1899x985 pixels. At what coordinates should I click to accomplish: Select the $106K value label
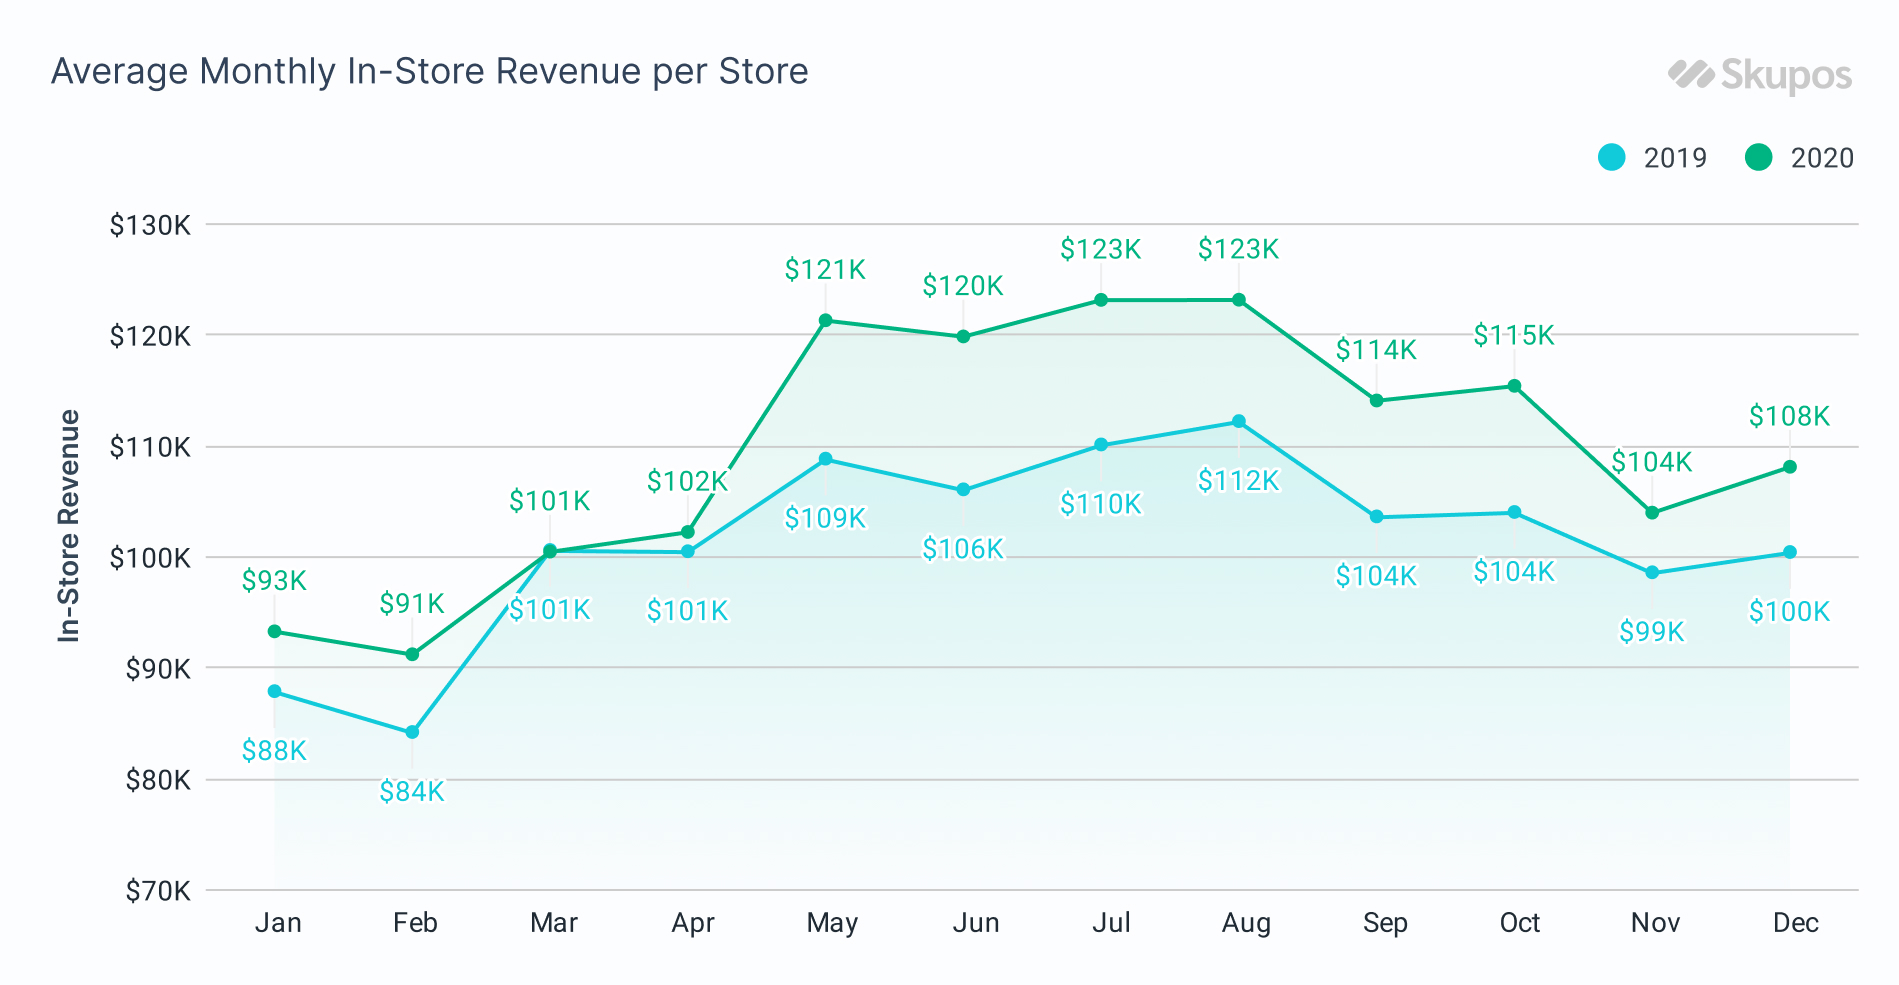click(963, 549)
